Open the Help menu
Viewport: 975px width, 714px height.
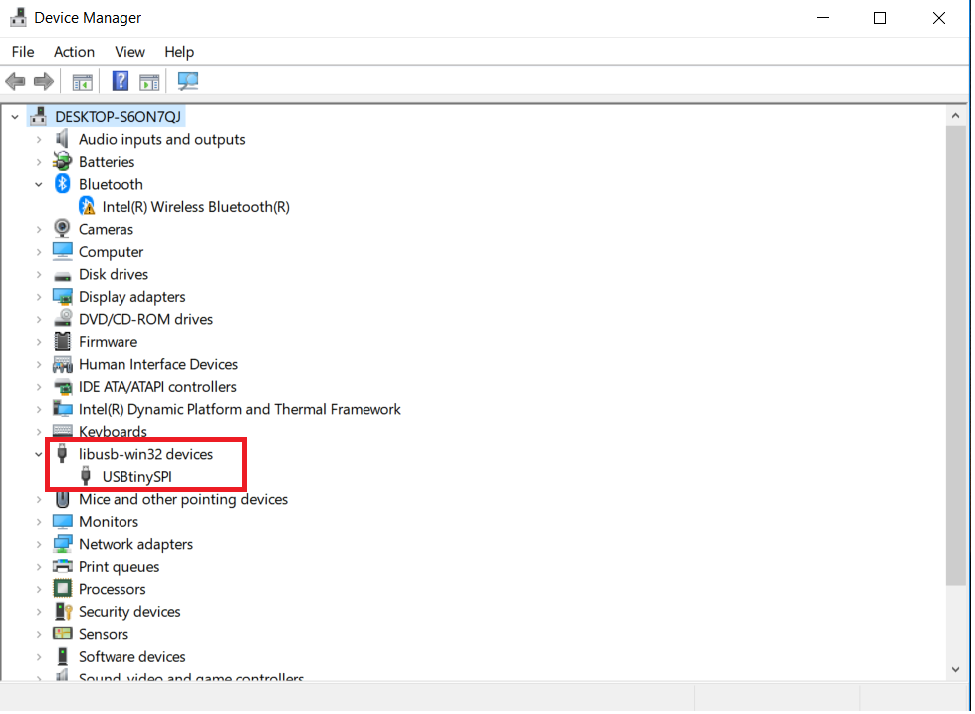179,52
